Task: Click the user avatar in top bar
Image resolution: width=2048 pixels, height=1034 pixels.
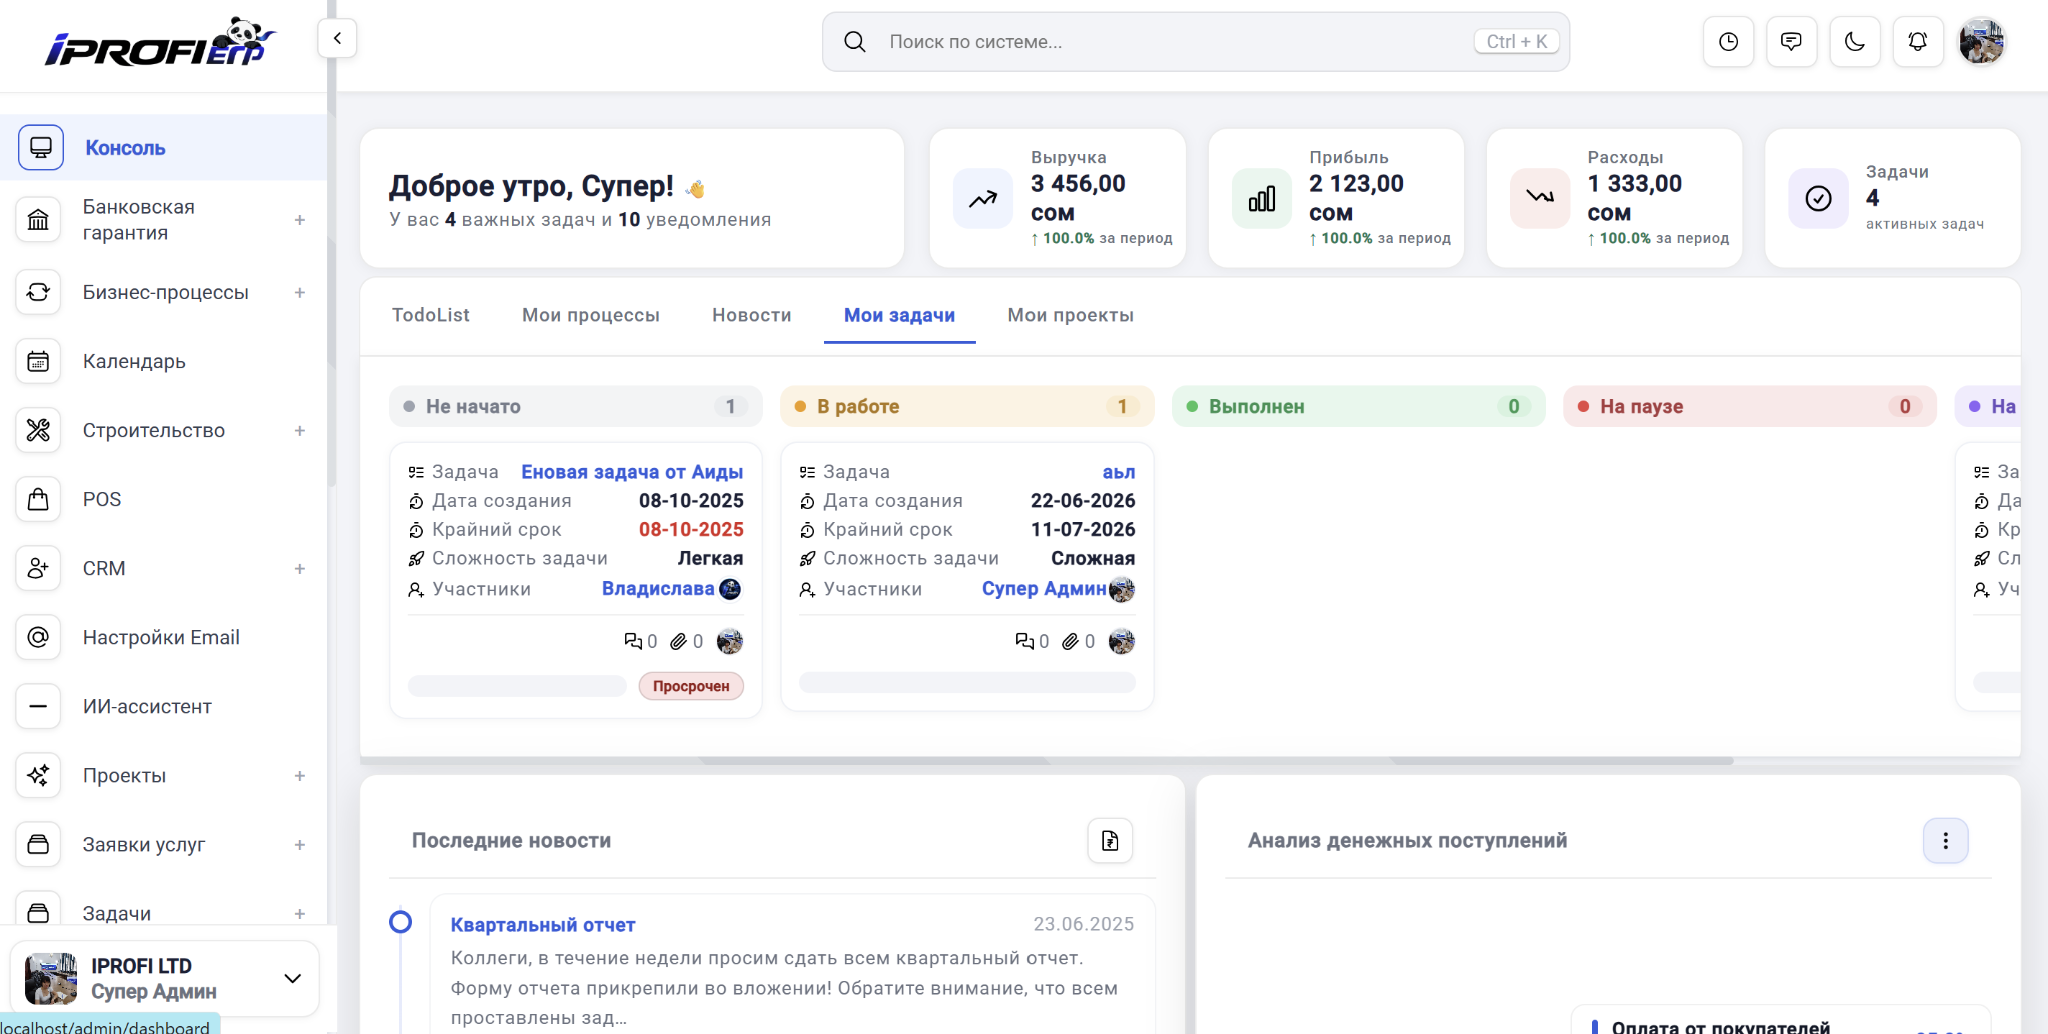Action: [x=1981, y=42]
